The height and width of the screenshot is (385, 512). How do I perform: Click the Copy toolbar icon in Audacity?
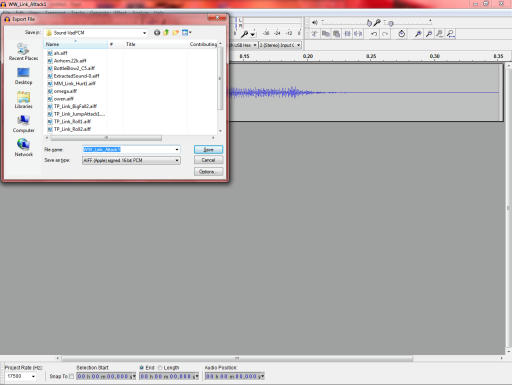pos(326,34)
